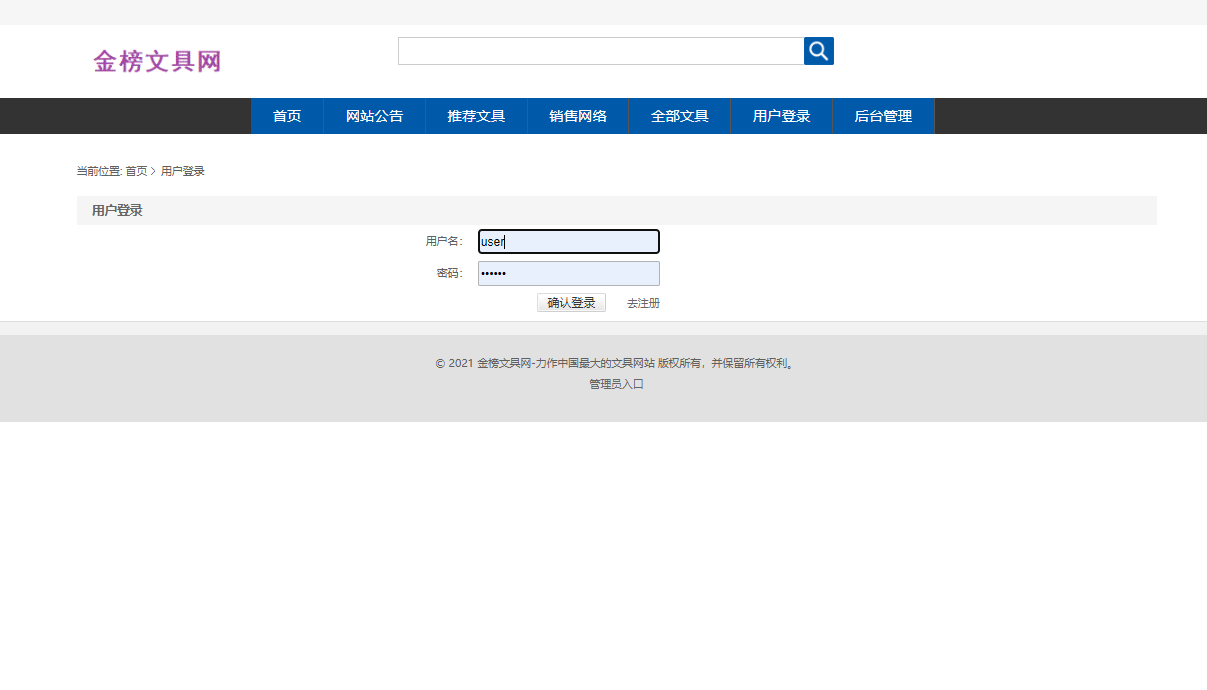Click the 去注册 registration link

(642, 301)
